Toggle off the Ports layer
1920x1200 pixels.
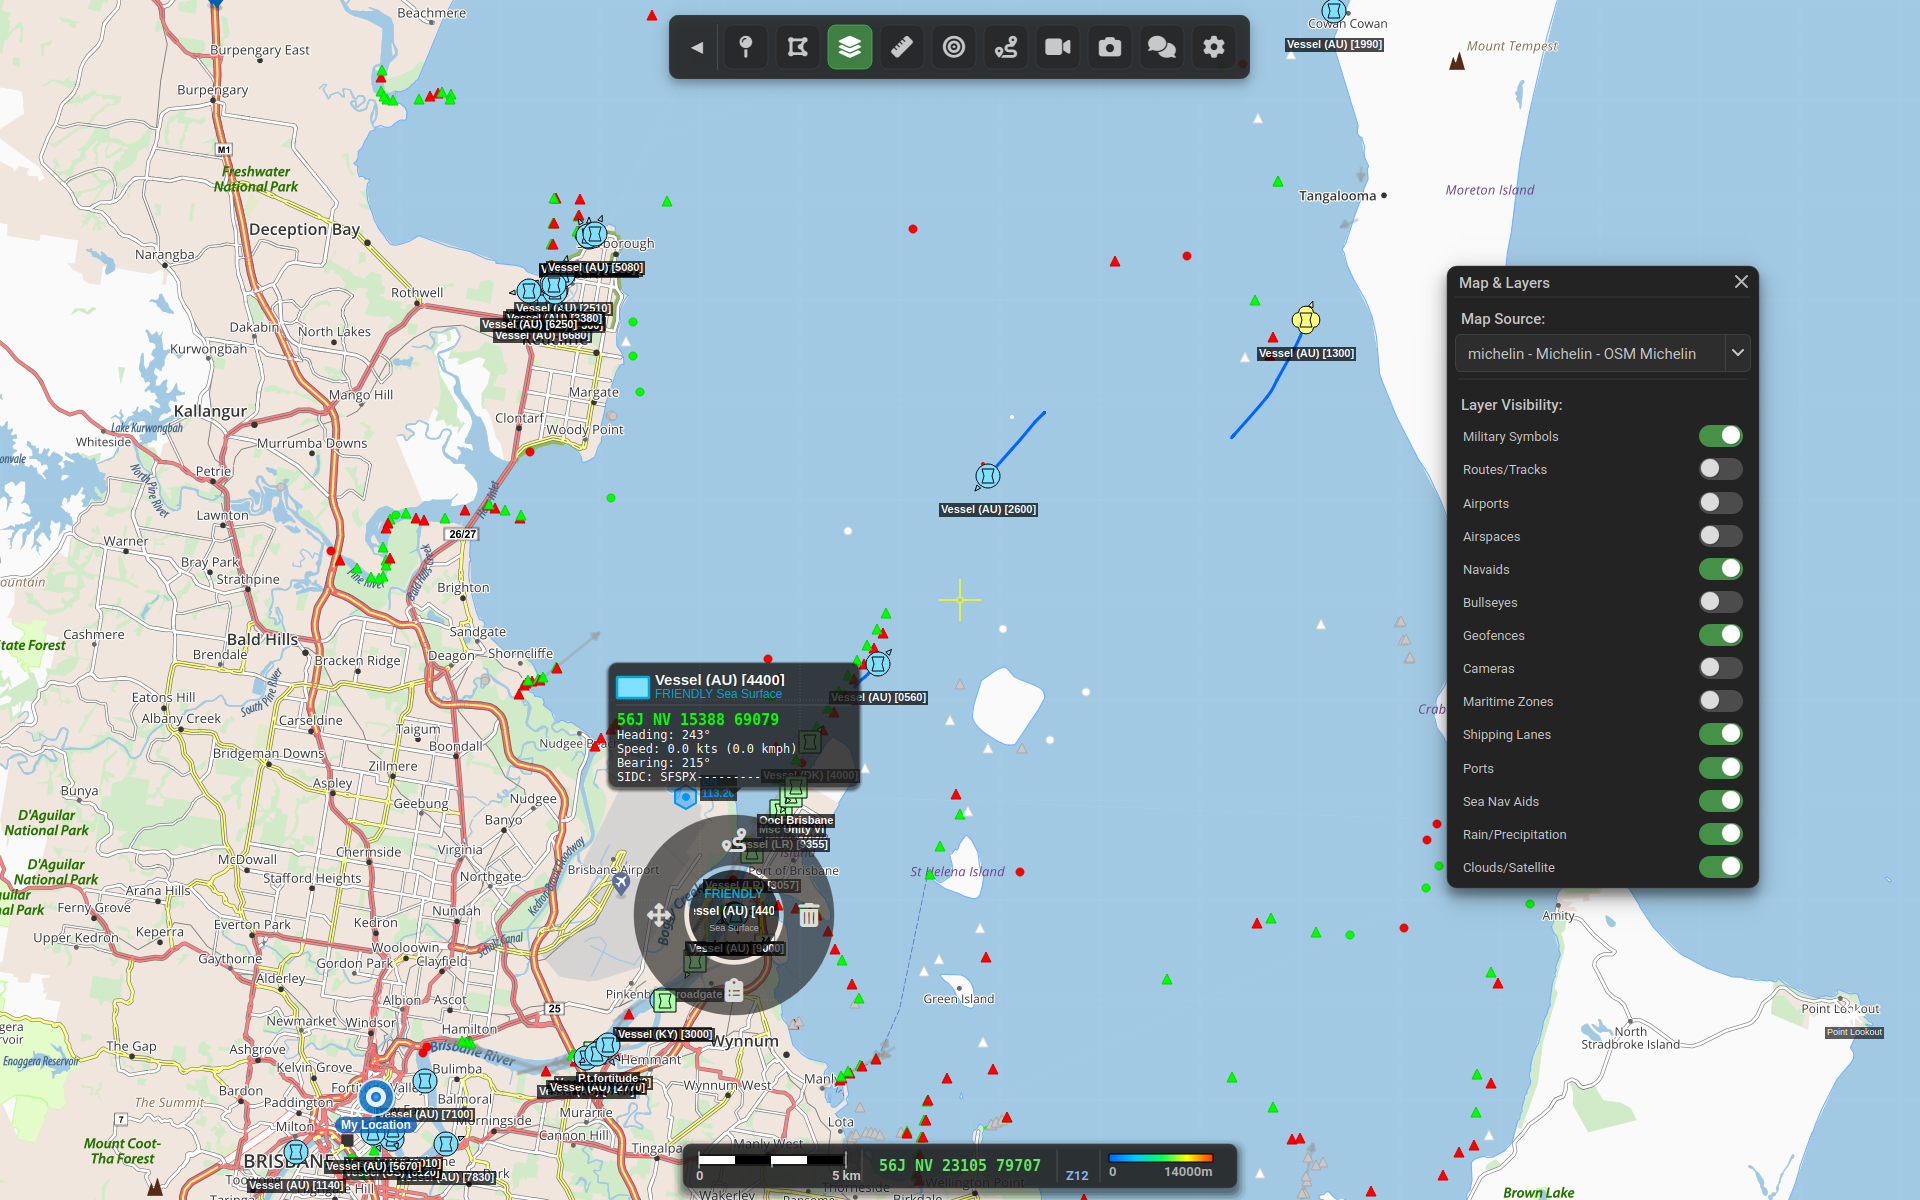[1720, 768]
